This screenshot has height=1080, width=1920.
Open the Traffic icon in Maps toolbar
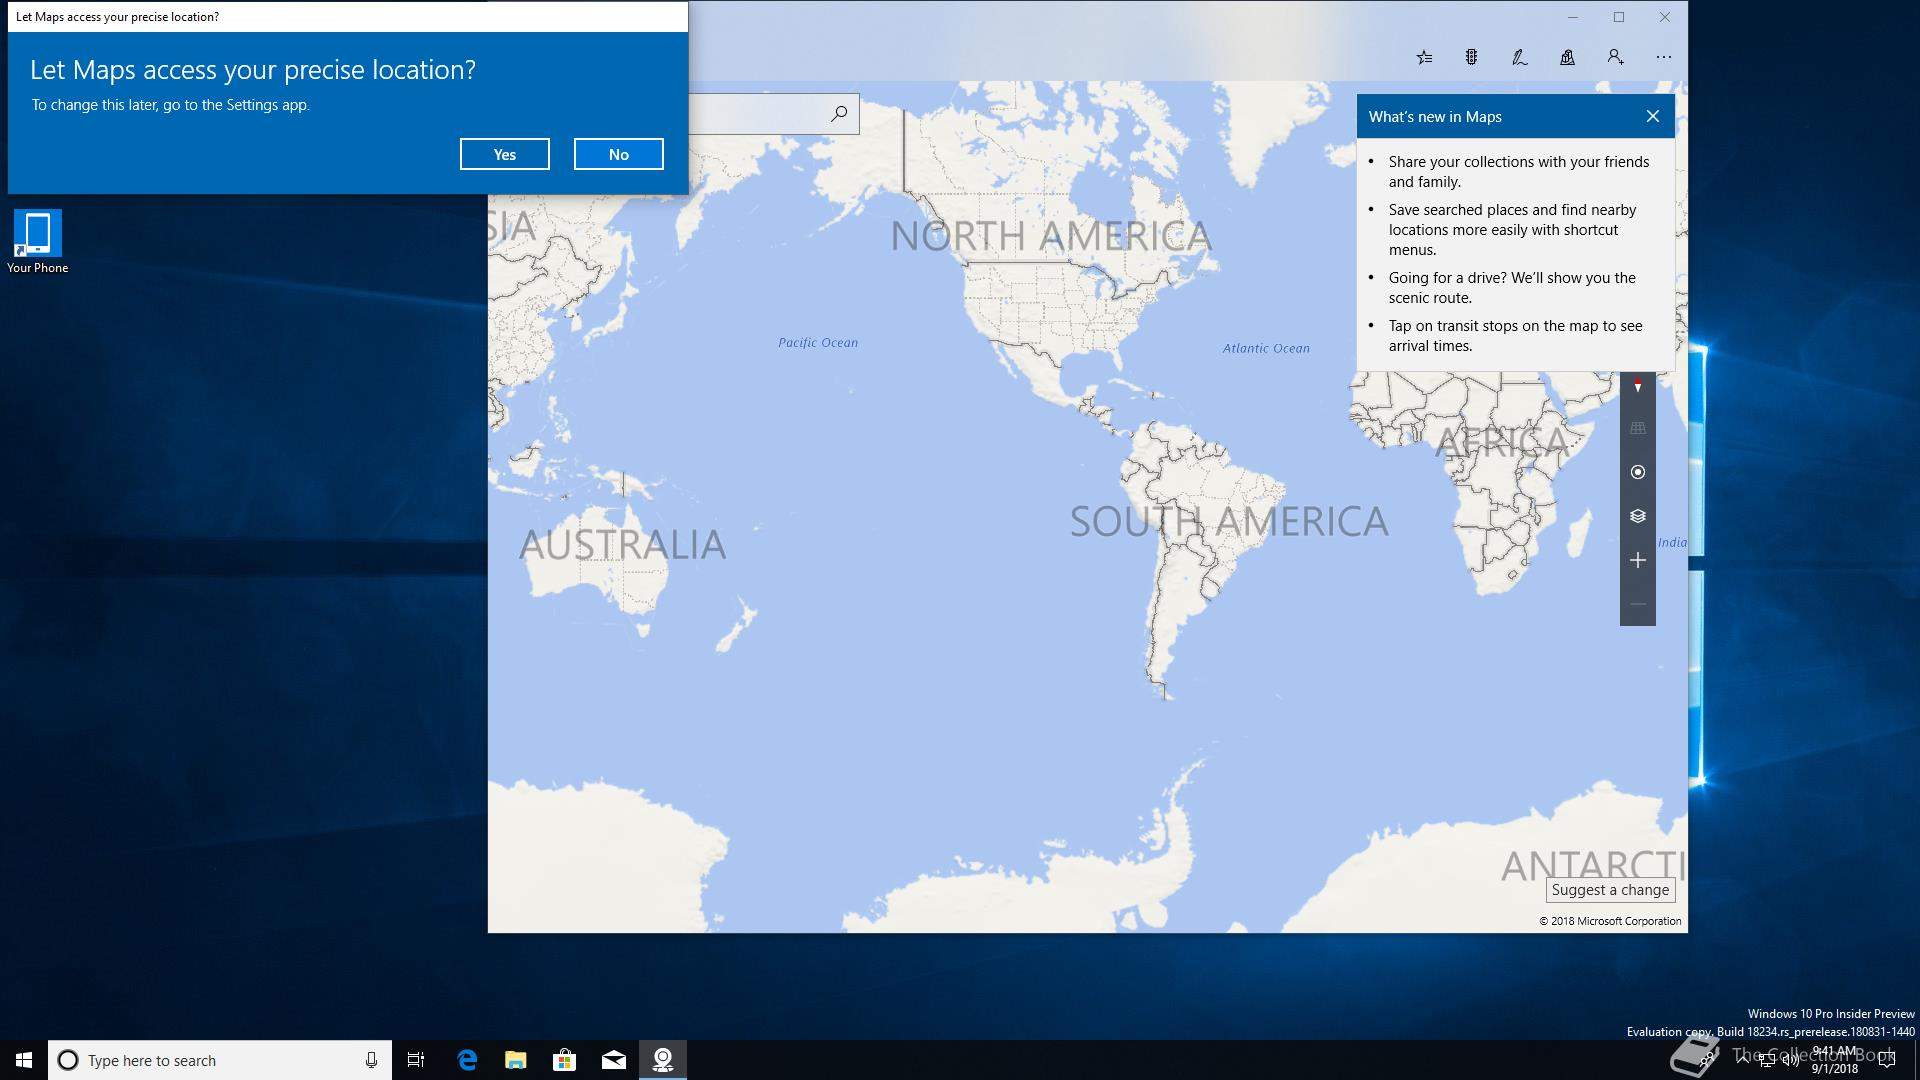point(1472,58)
